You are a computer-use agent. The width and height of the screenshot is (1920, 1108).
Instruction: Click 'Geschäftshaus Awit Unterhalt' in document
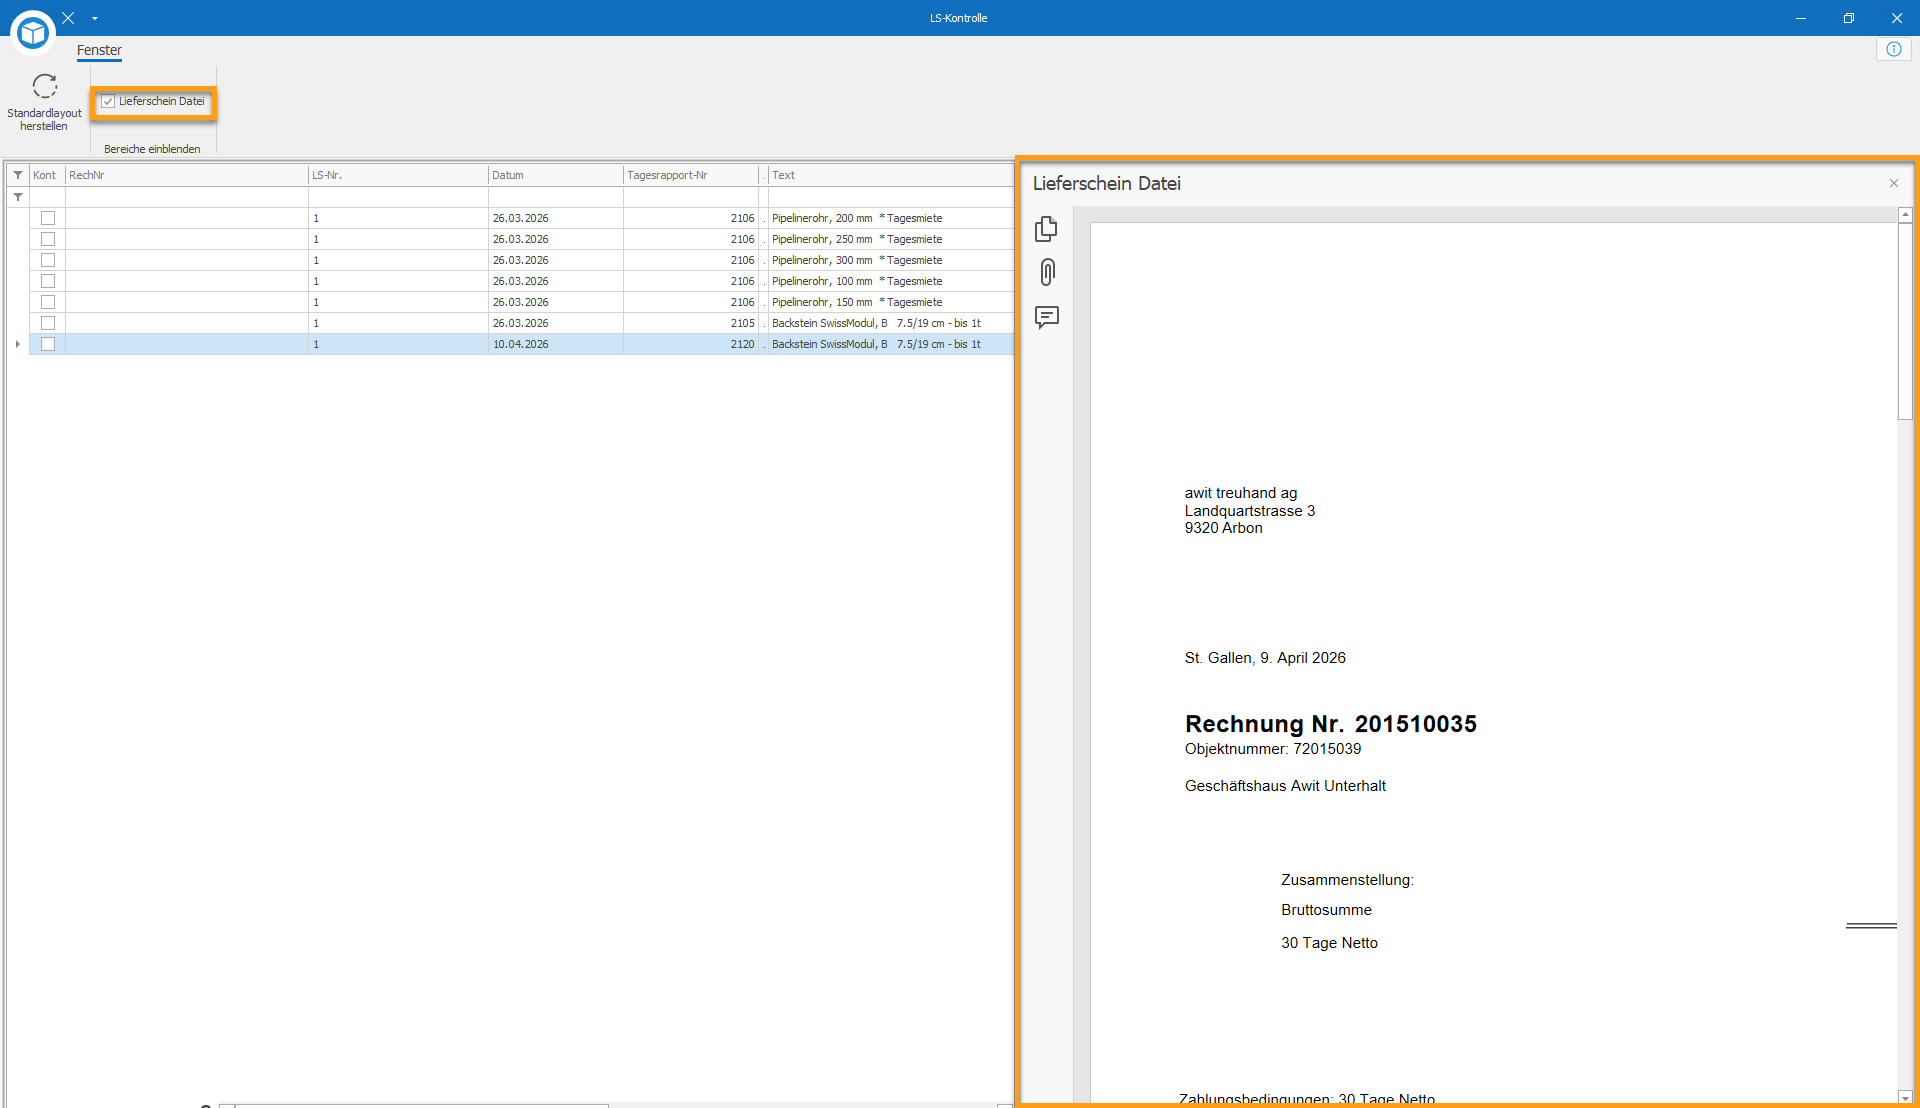1285,786
